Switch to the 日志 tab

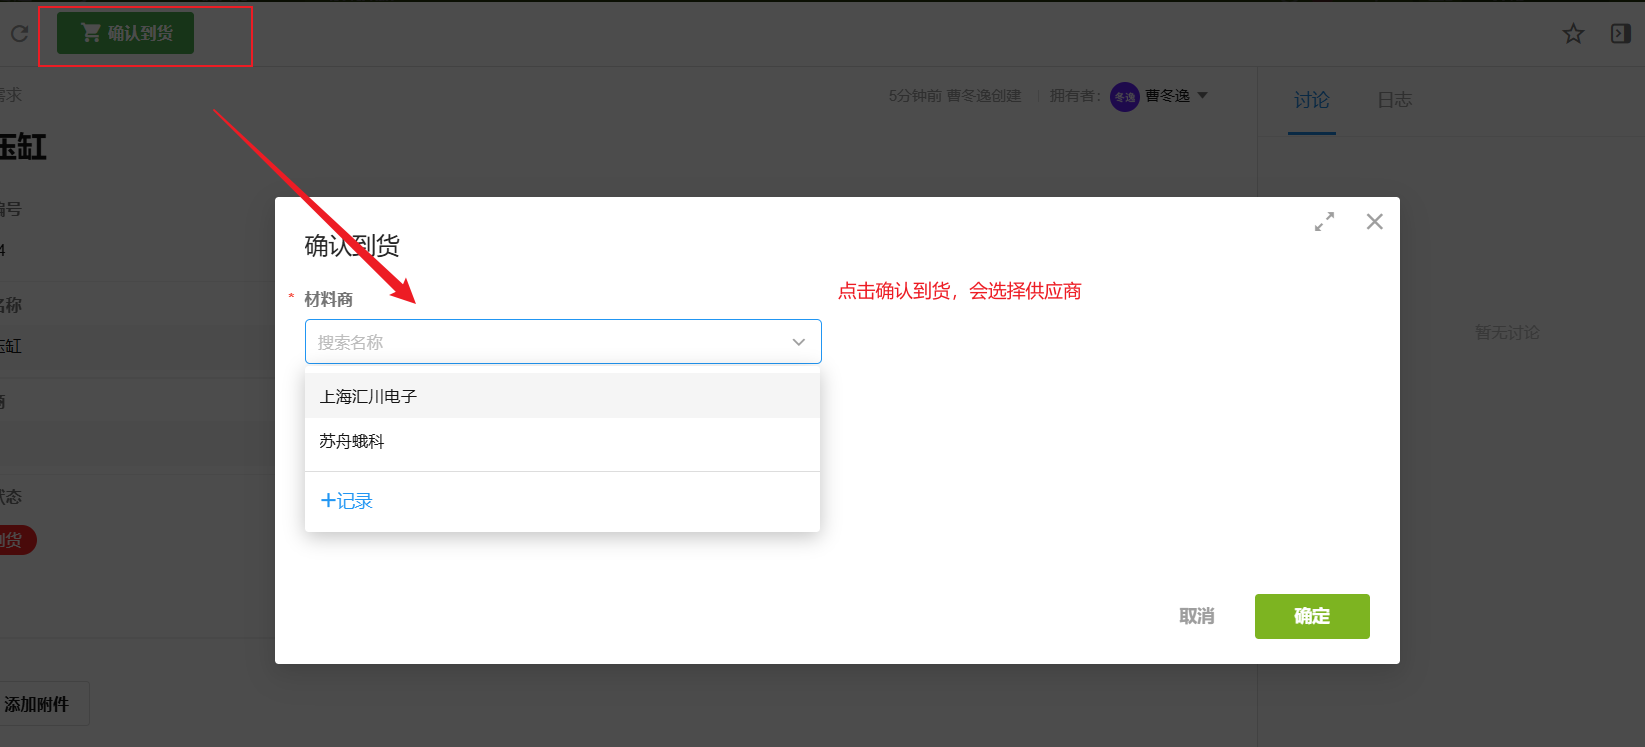coord(1394,100)
